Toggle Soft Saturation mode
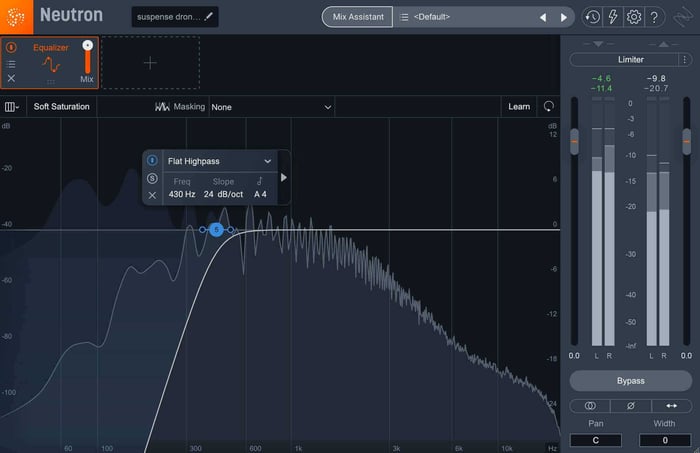 (x=62, y=107)
